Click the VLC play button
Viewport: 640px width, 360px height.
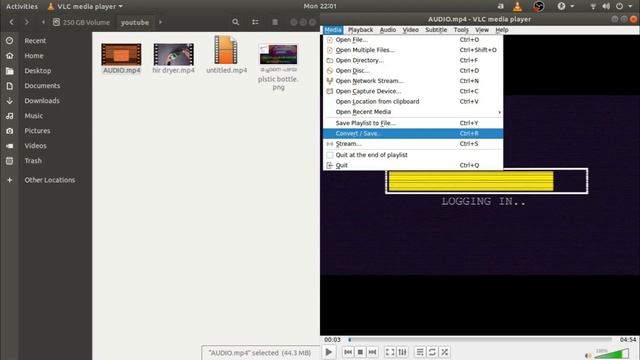(x=329, y=352)
